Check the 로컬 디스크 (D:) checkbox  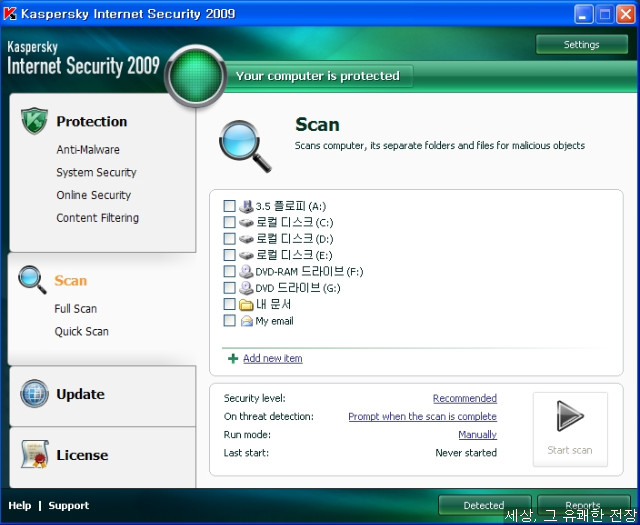coord(229,238)
